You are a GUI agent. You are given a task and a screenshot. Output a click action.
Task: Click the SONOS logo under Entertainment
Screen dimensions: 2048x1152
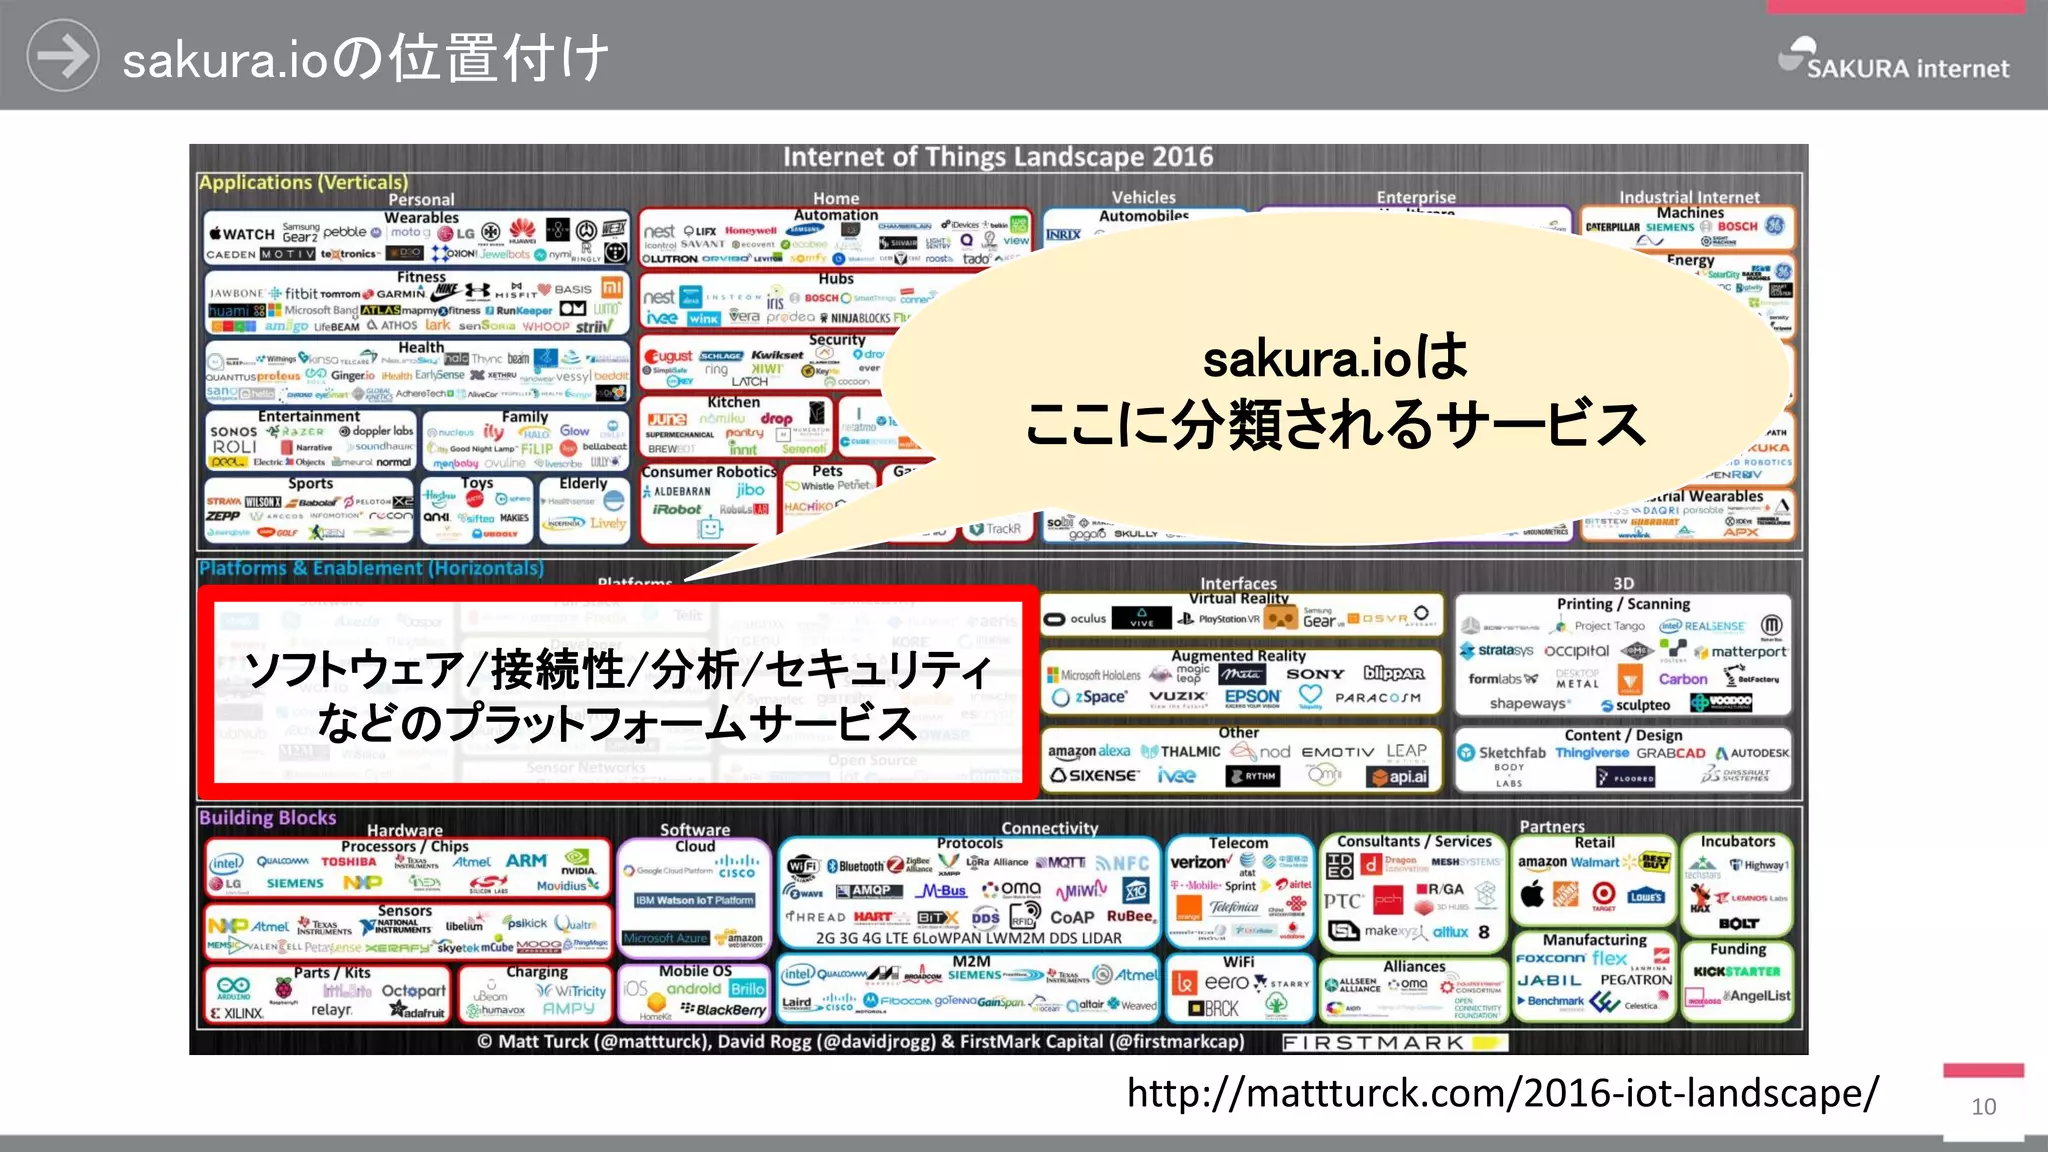tap(234, 432)
